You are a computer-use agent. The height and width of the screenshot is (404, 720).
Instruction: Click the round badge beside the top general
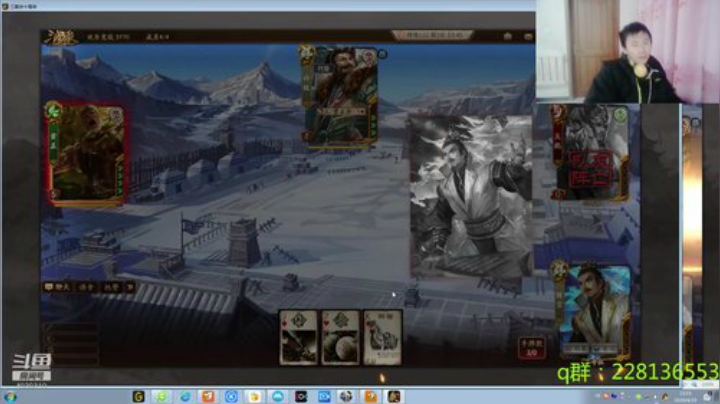click(382, 54)
